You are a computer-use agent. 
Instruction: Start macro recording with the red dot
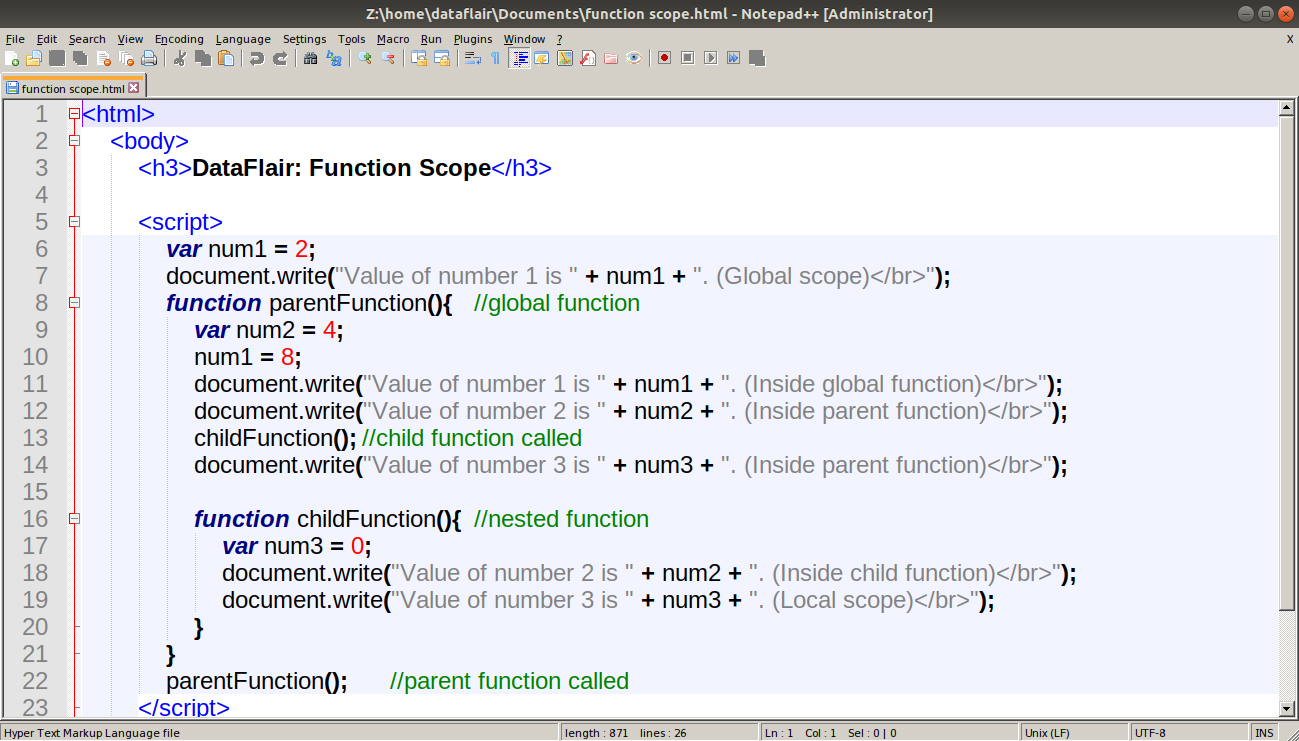tap(665, 58)
